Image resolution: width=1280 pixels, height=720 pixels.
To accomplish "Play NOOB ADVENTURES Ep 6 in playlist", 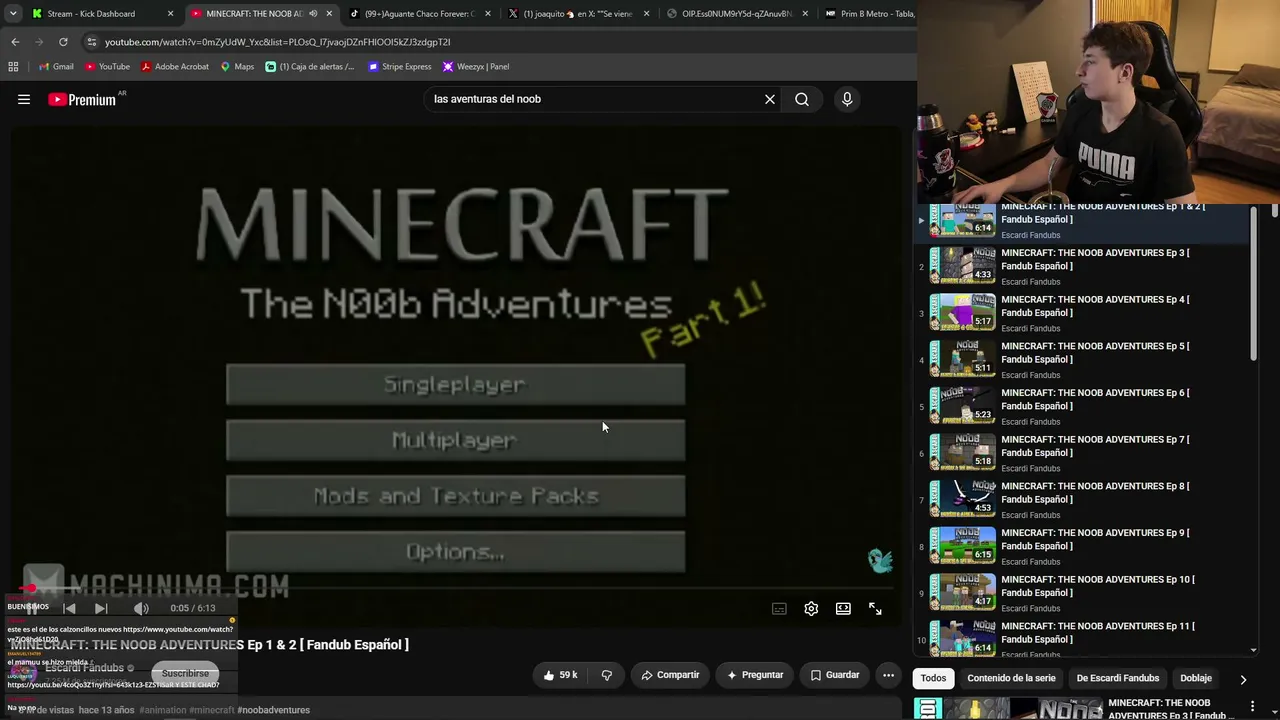I will coord(1082,406).
